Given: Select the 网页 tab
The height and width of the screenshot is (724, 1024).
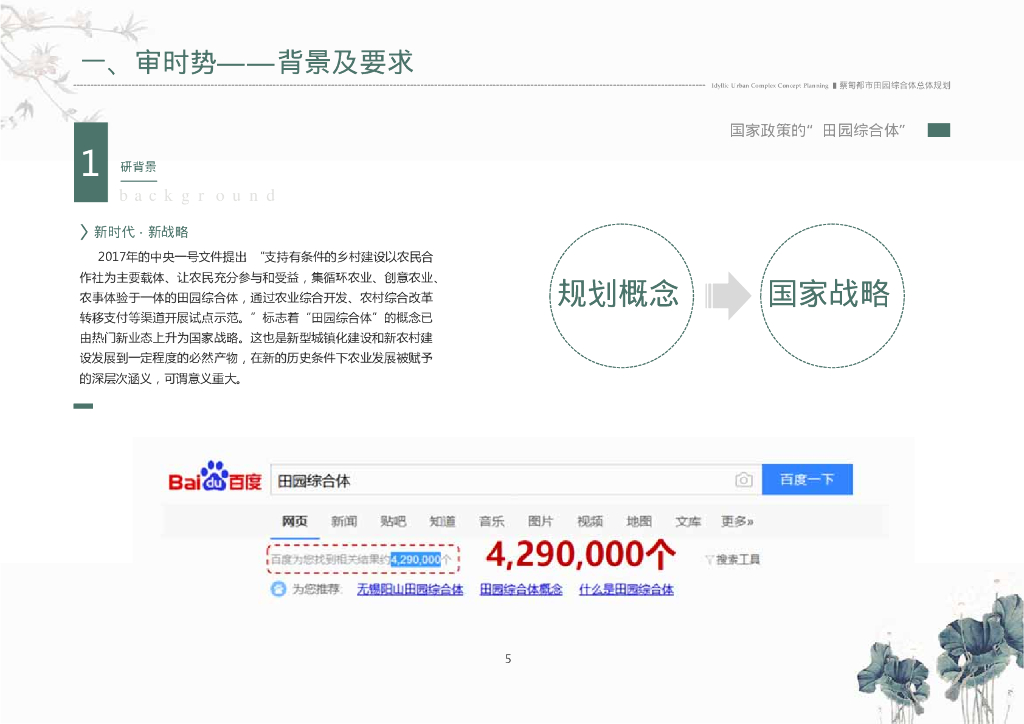Looking at the screenshot, I should pos(294,521).
